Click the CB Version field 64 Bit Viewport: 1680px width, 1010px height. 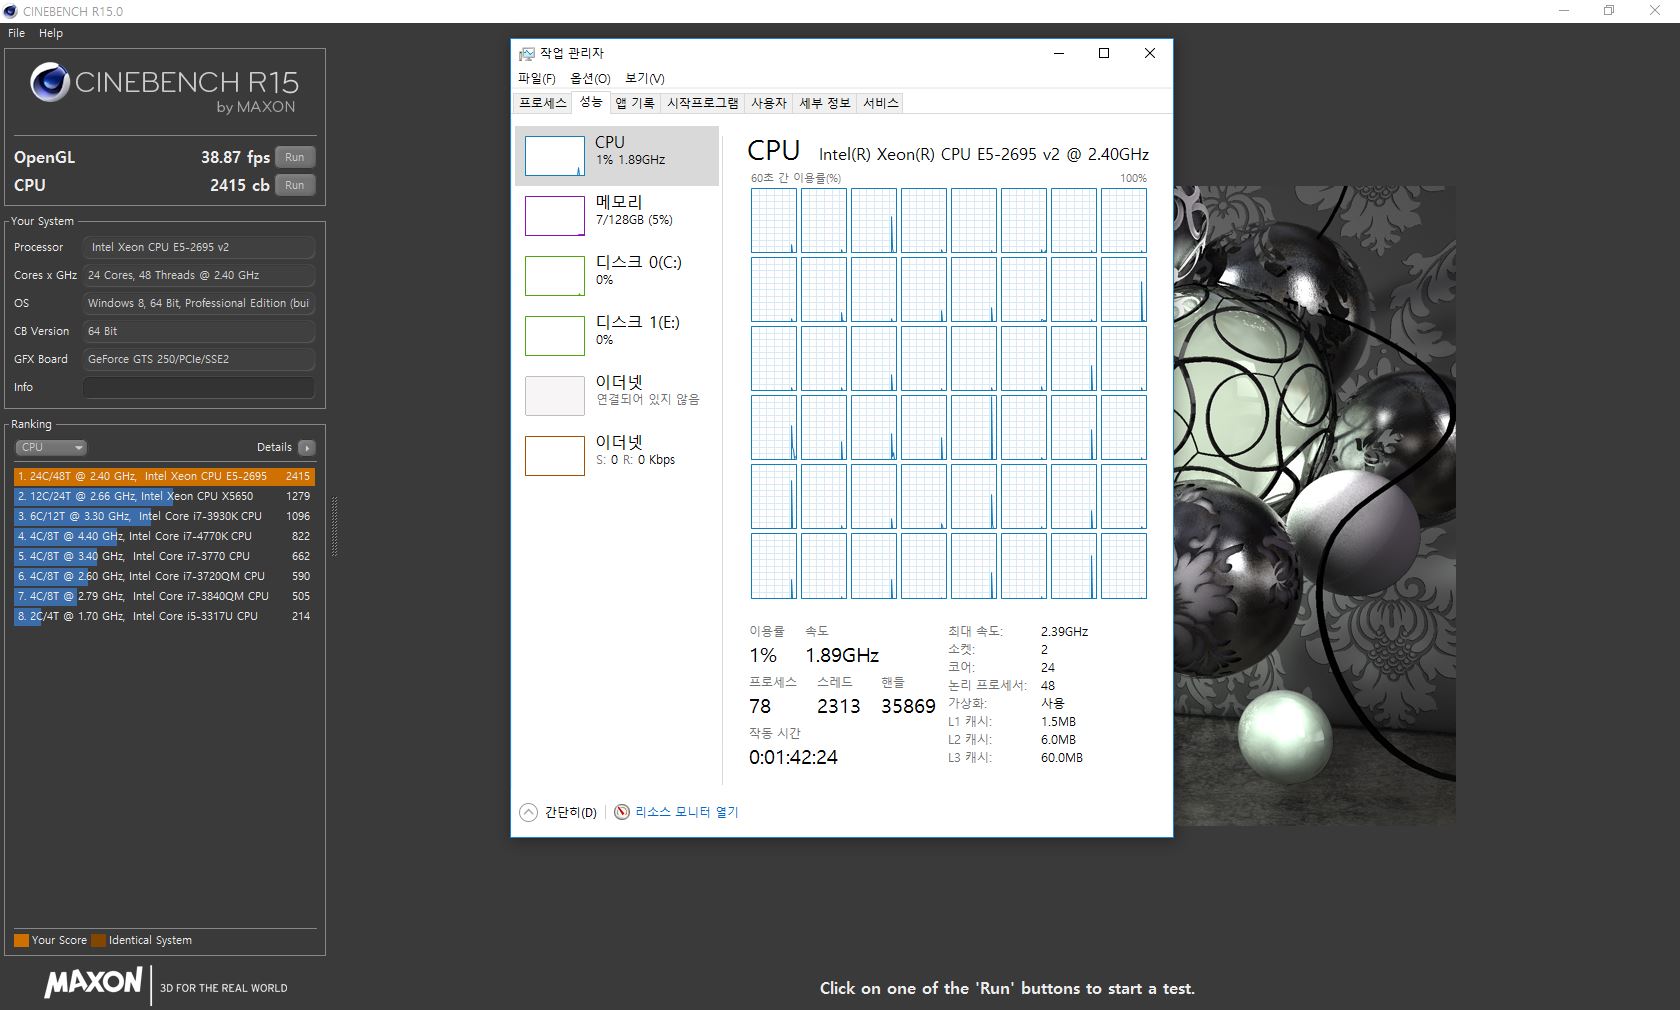[198, 331]
